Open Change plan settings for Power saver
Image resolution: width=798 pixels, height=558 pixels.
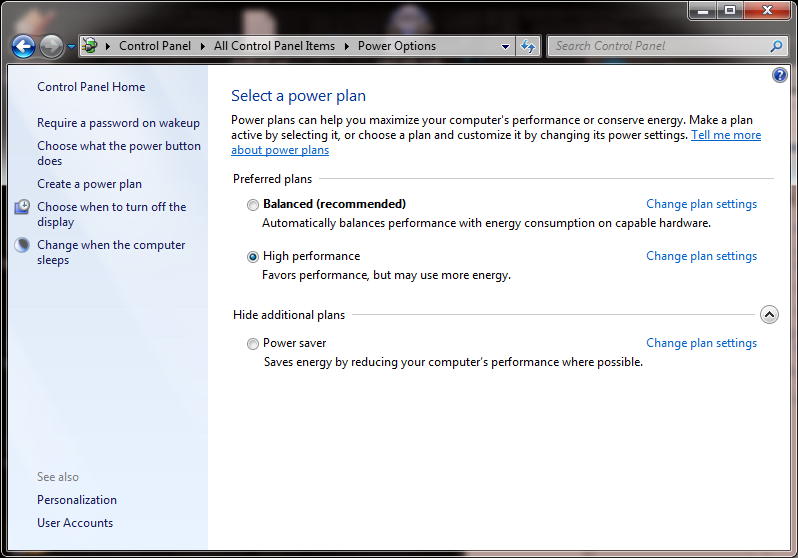click(x=701, y=343)
